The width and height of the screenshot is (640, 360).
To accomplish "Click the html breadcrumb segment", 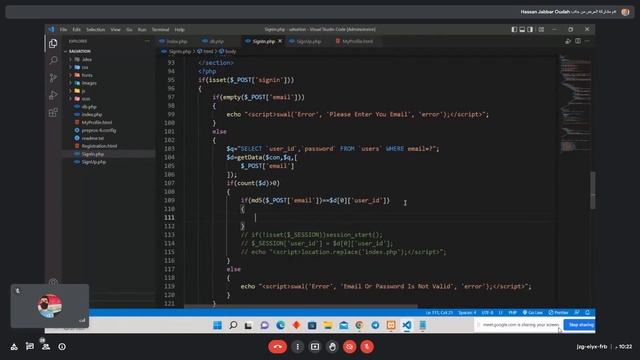I will [x=206, y=52].
